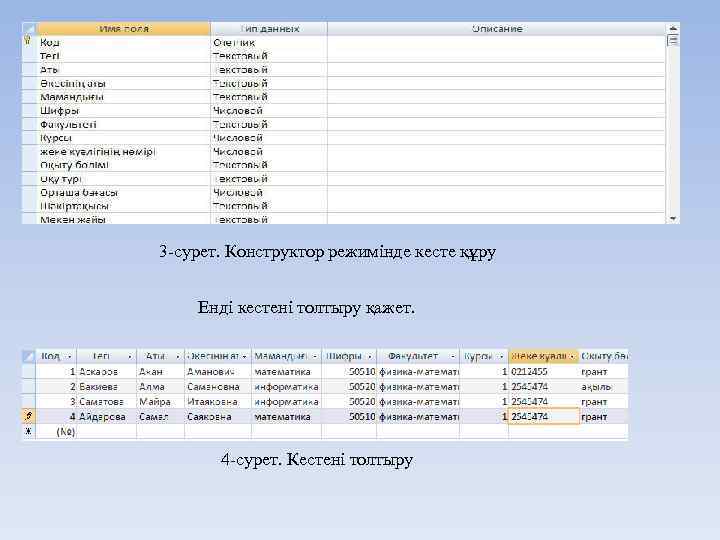This screenshot has width=720, height=540.
Task: Click the Саматова surname cell
Action: coord(107,402)
